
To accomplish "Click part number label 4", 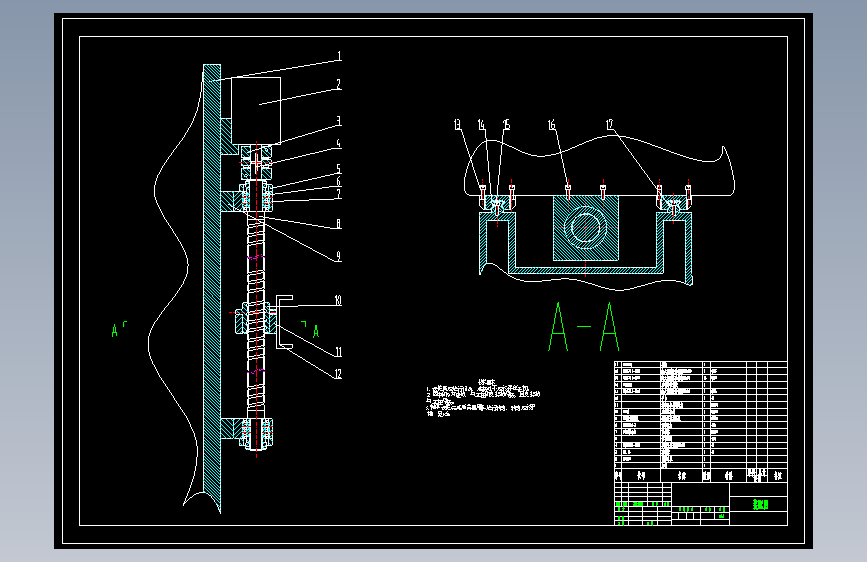I will point(339,144).
